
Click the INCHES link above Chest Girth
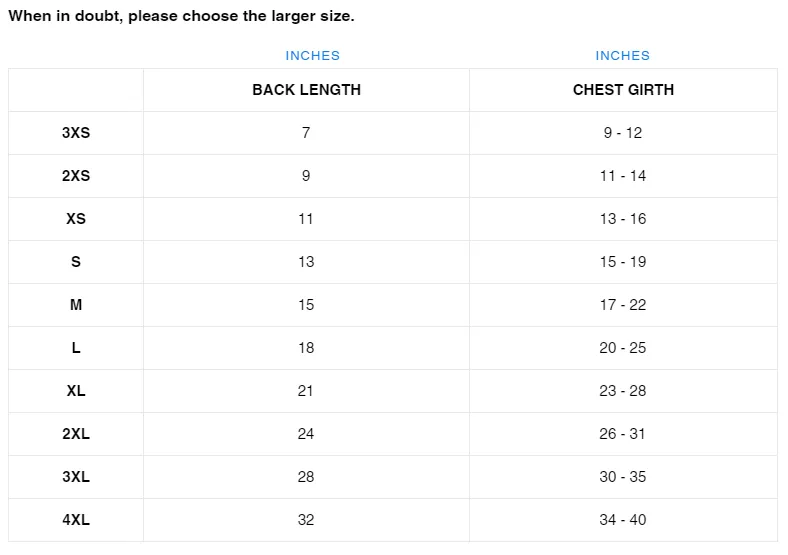tap(623, 56)
